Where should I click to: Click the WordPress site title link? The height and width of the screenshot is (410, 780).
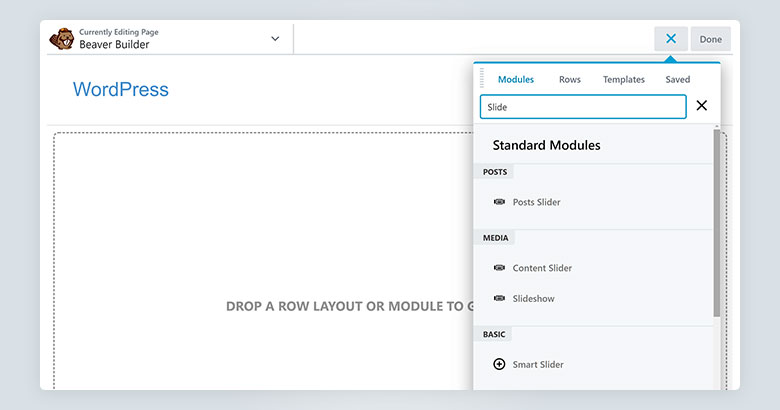120,90
